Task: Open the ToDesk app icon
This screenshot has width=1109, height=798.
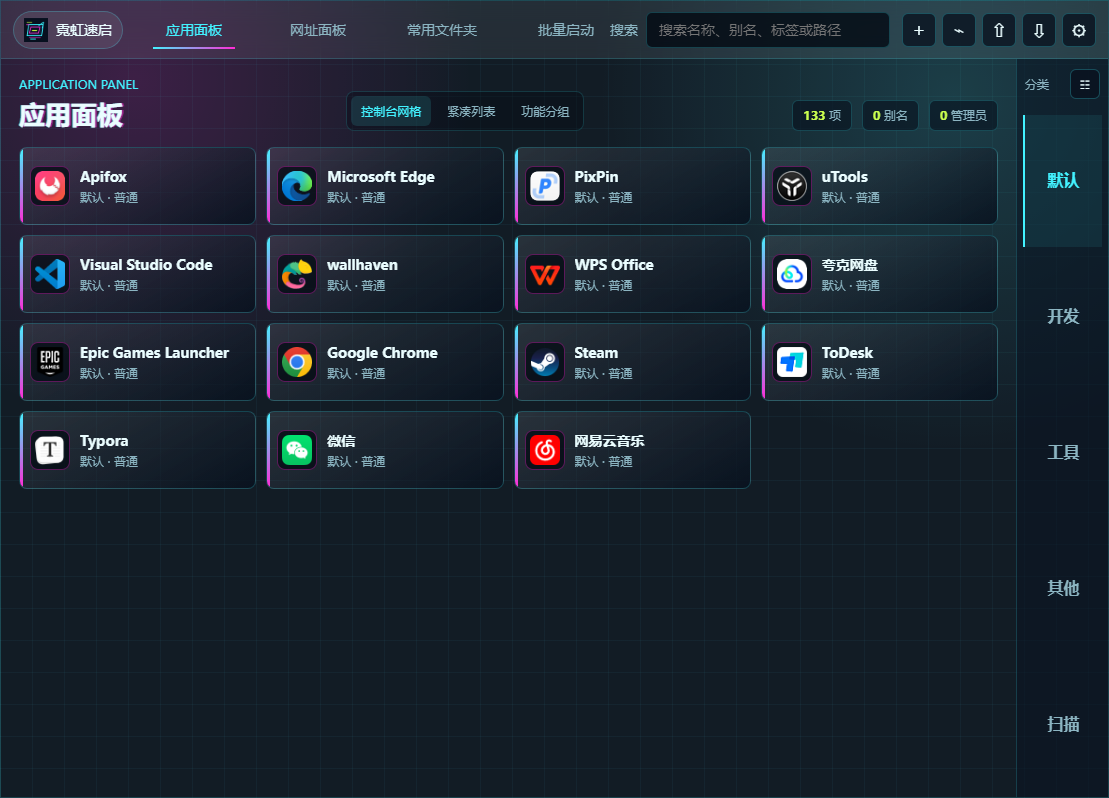Action: [791, 362]
